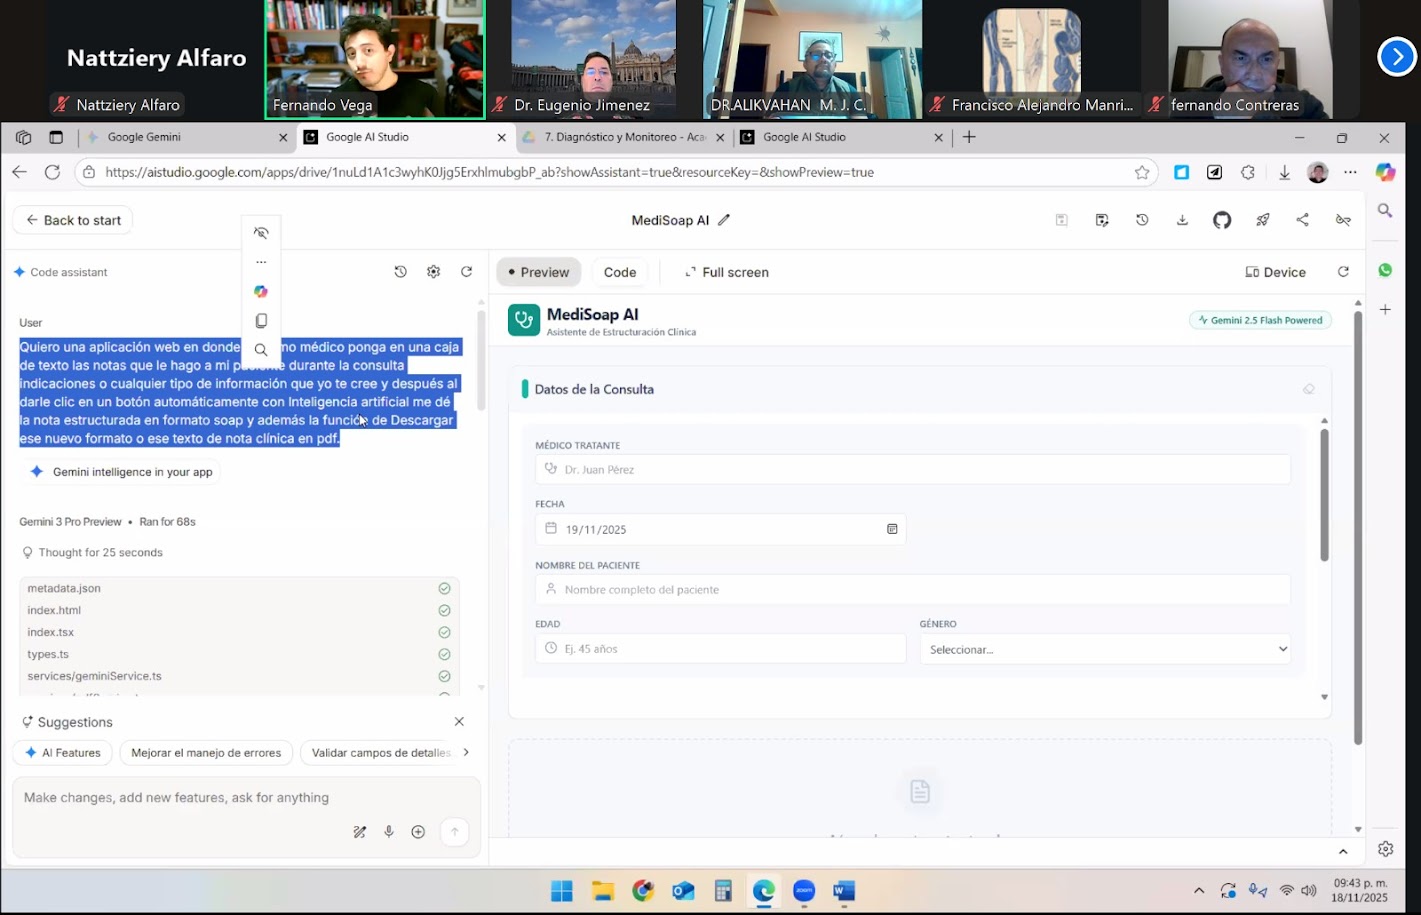
Task: Close the Suggestions panel
Action: click(x=459, y=721)
